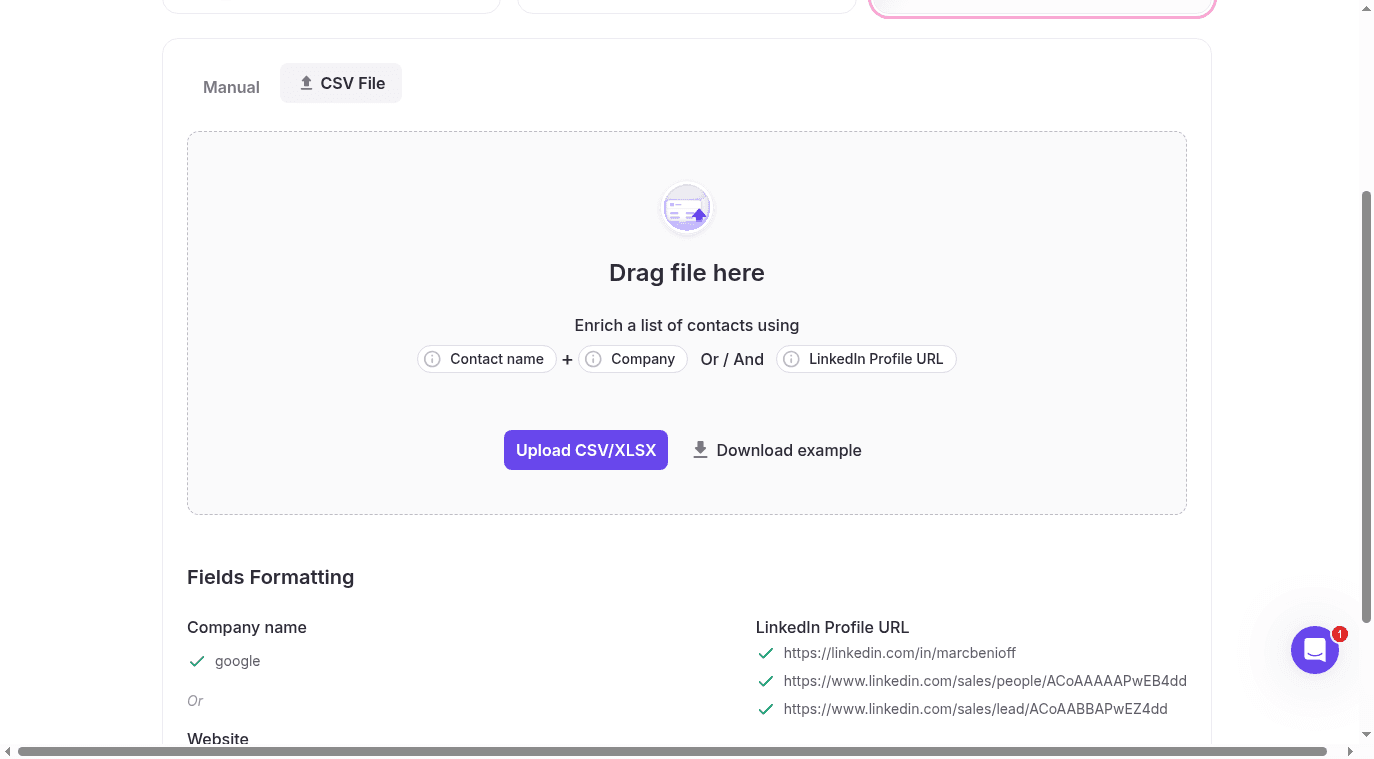Click checkmark beside linkedin.com/in/marcbenioff
Image resolution: width=1374 pixels, height=759 pixels.
(766, 653)
